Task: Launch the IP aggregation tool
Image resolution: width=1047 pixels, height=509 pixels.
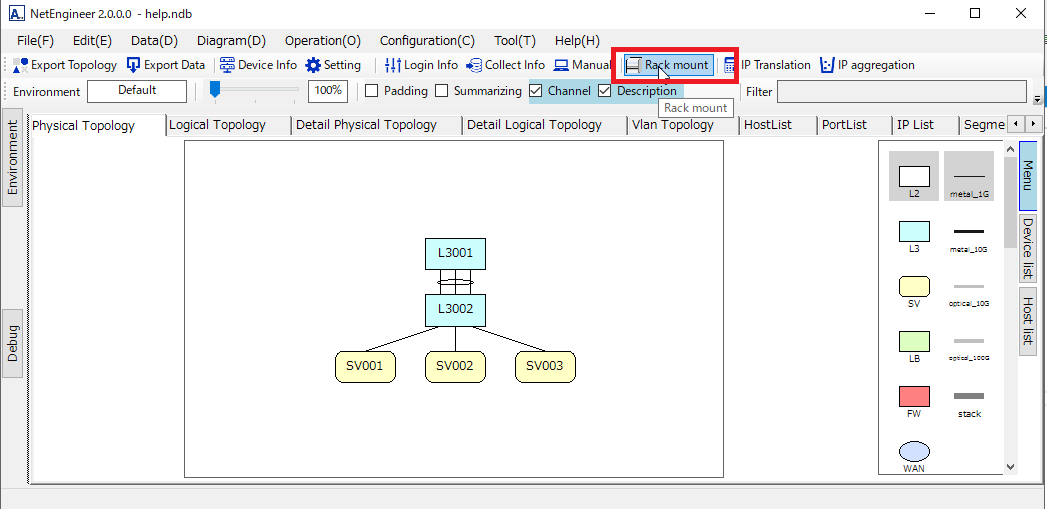Action: 827,65
